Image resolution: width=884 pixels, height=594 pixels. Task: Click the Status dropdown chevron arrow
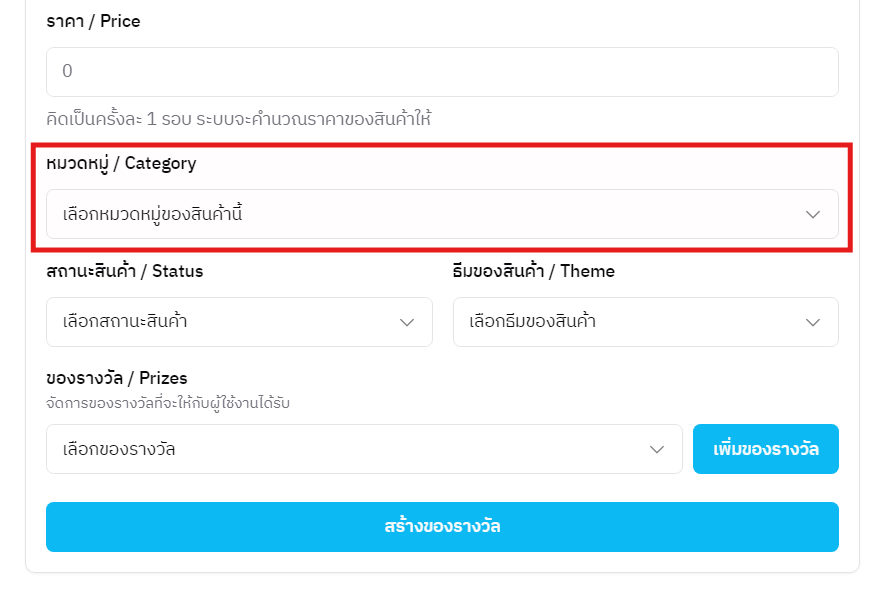(407, 322)
